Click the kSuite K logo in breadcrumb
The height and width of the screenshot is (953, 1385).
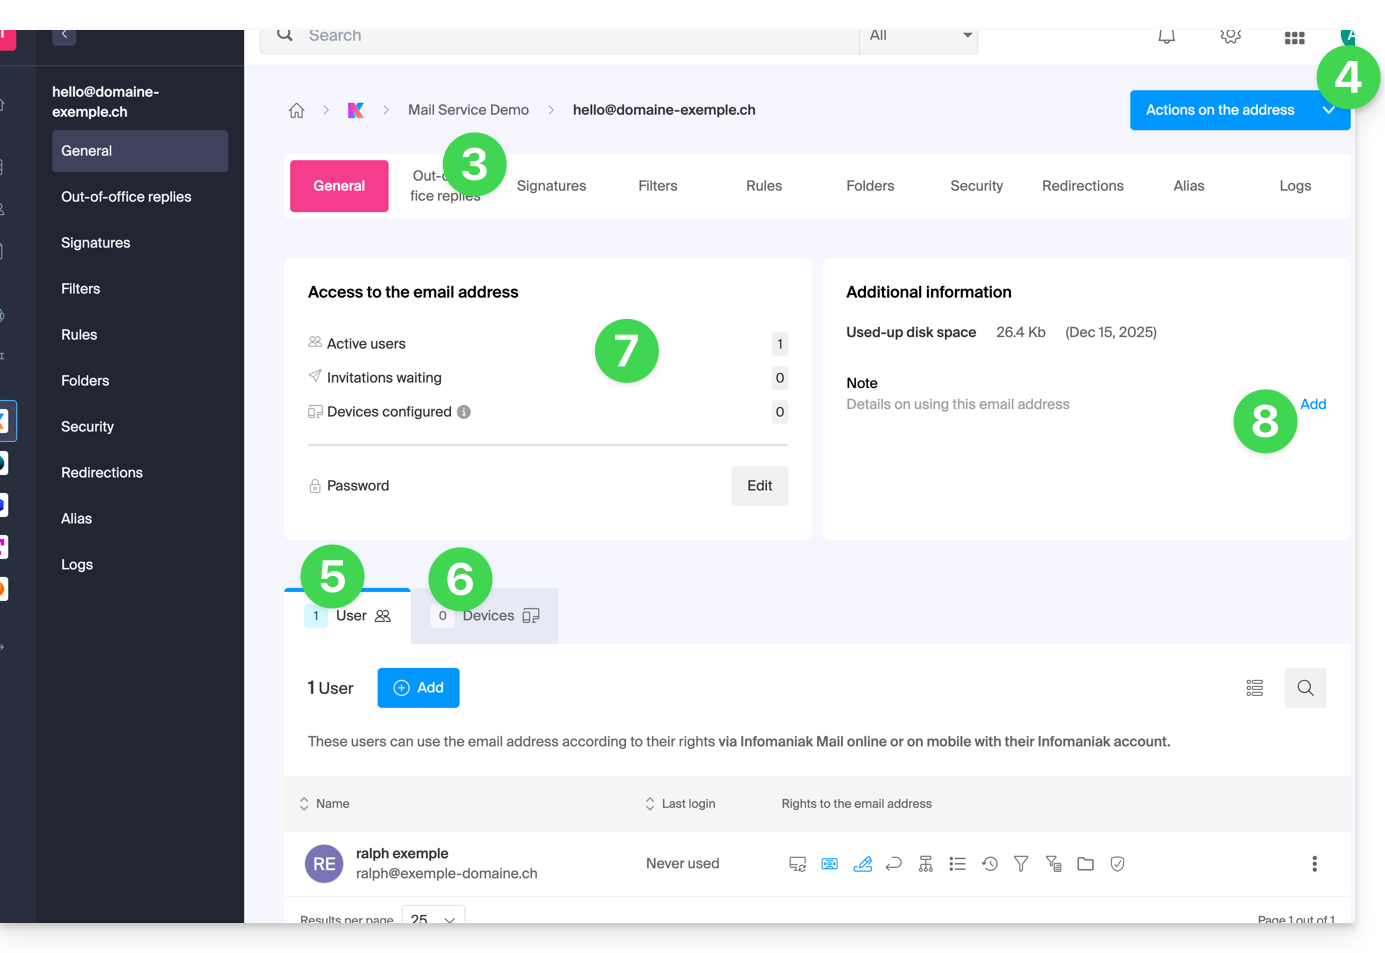coord(355,111)
